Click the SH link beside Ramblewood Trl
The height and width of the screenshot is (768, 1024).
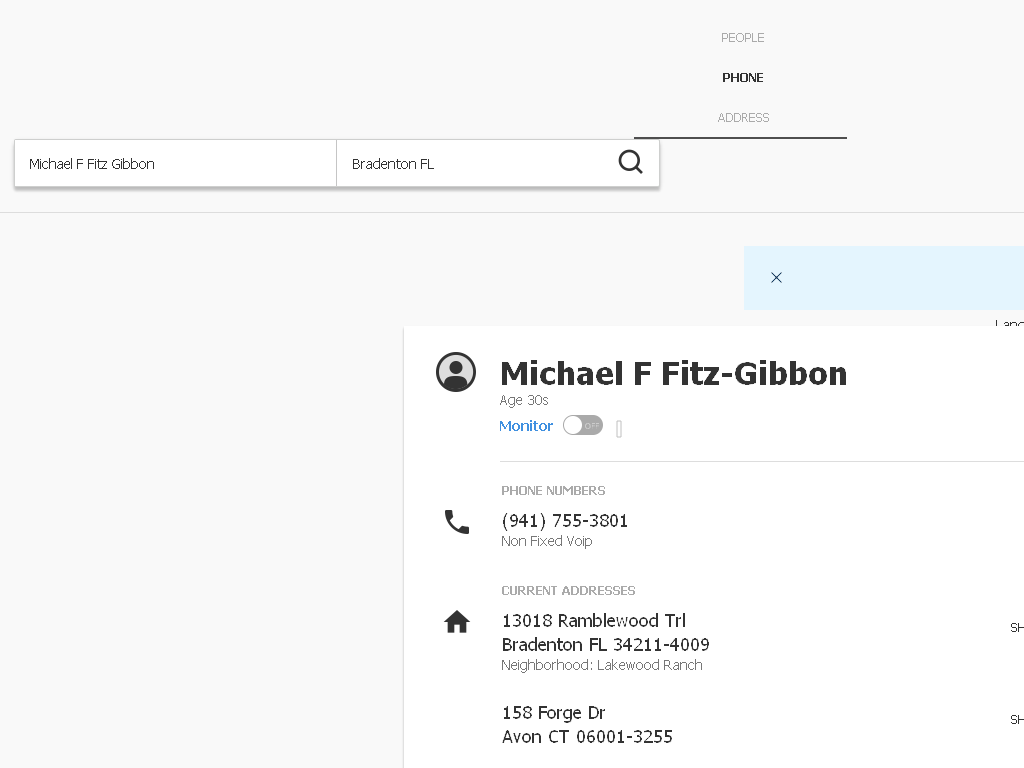coord(1017,628)
